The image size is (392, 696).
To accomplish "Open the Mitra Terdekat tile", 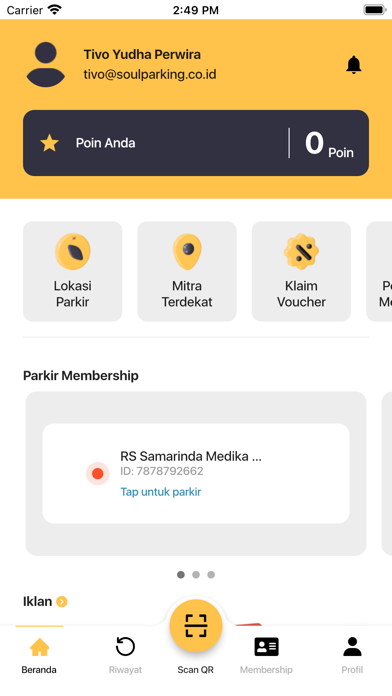I will 187,271.
